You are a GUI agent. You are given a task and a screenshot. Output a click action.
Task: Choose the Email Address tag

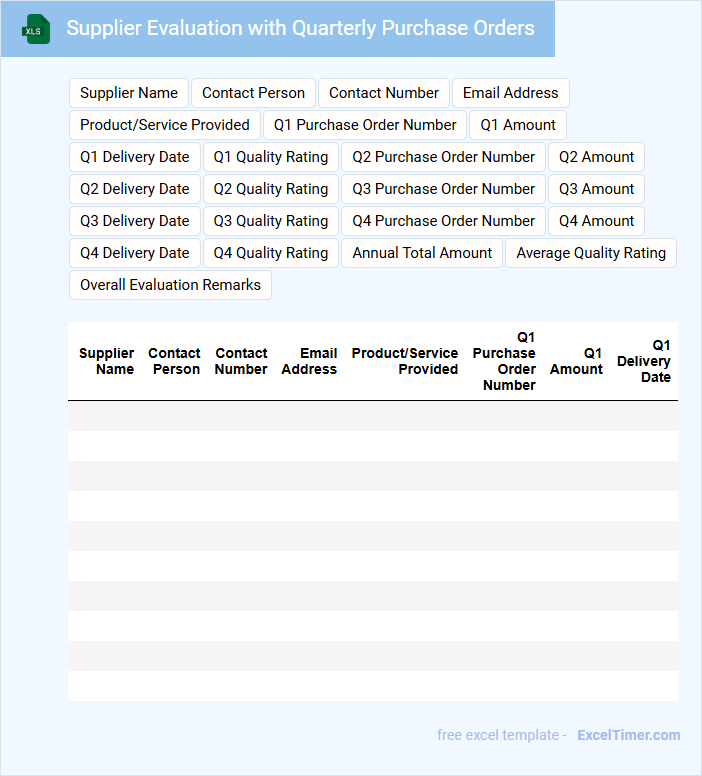point(510,93)
